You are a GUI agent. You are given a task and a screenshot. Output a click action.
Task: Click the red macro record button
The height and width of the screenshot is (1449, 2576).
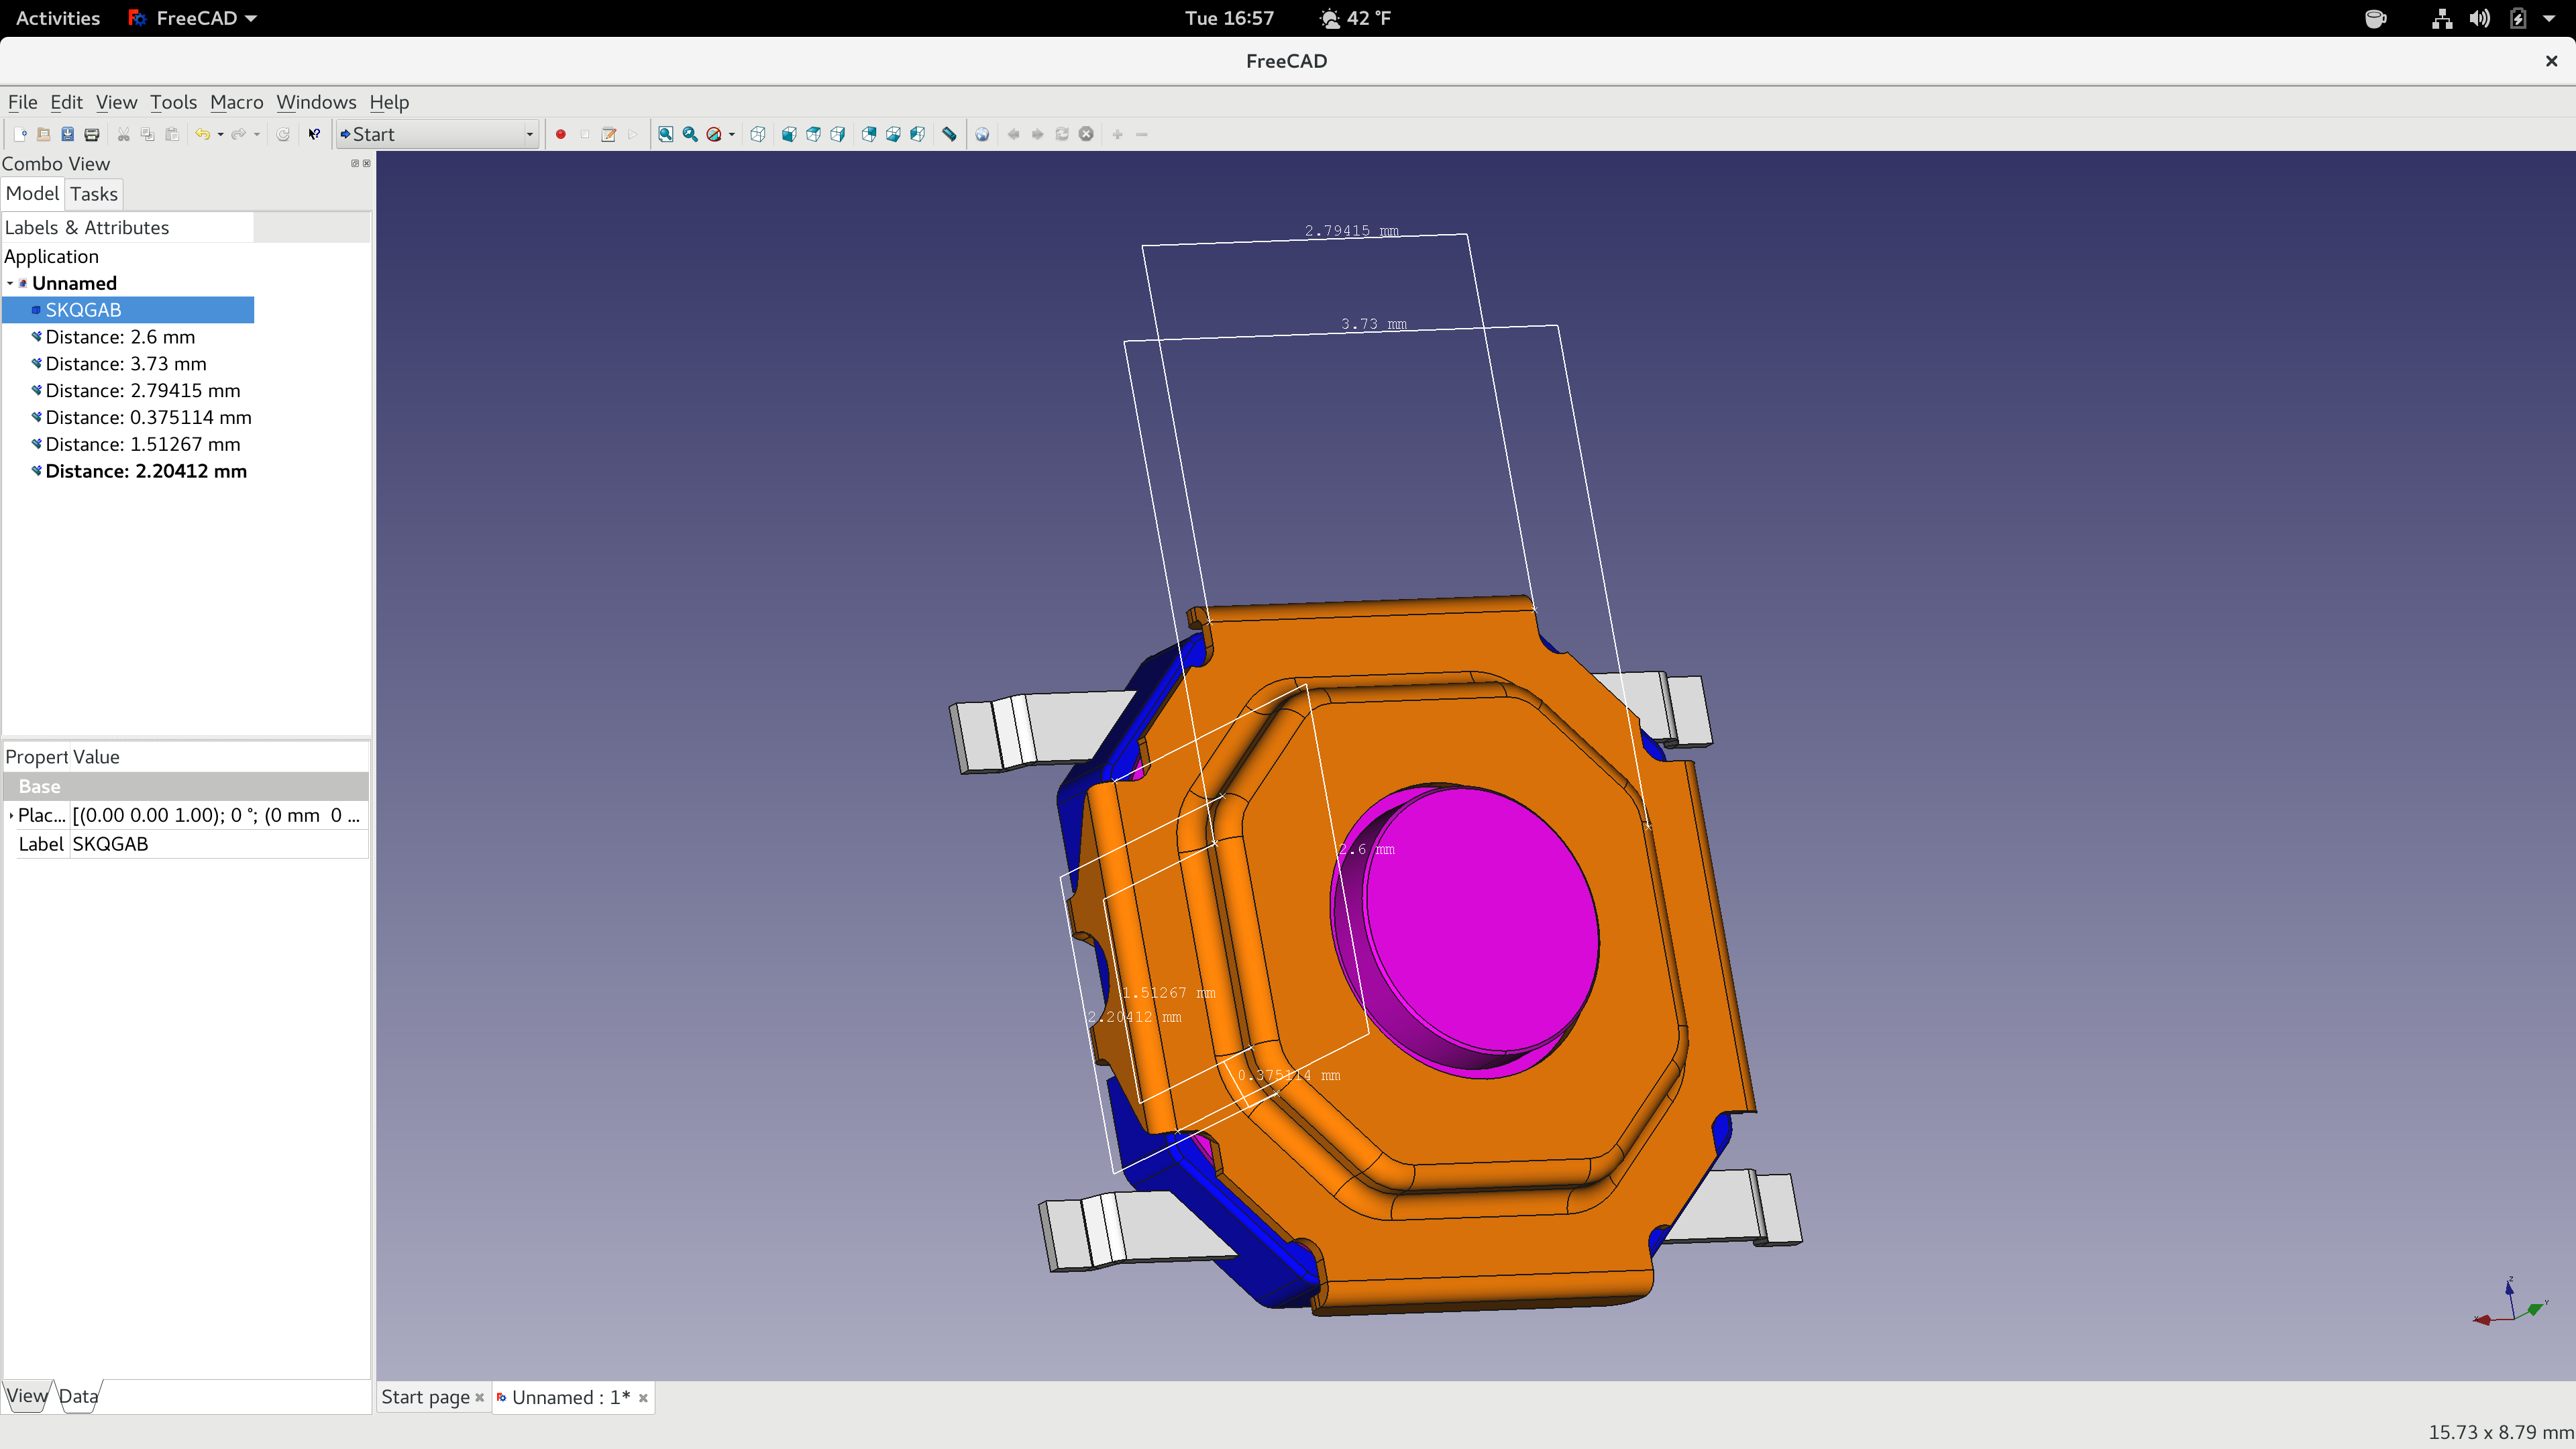561,134
